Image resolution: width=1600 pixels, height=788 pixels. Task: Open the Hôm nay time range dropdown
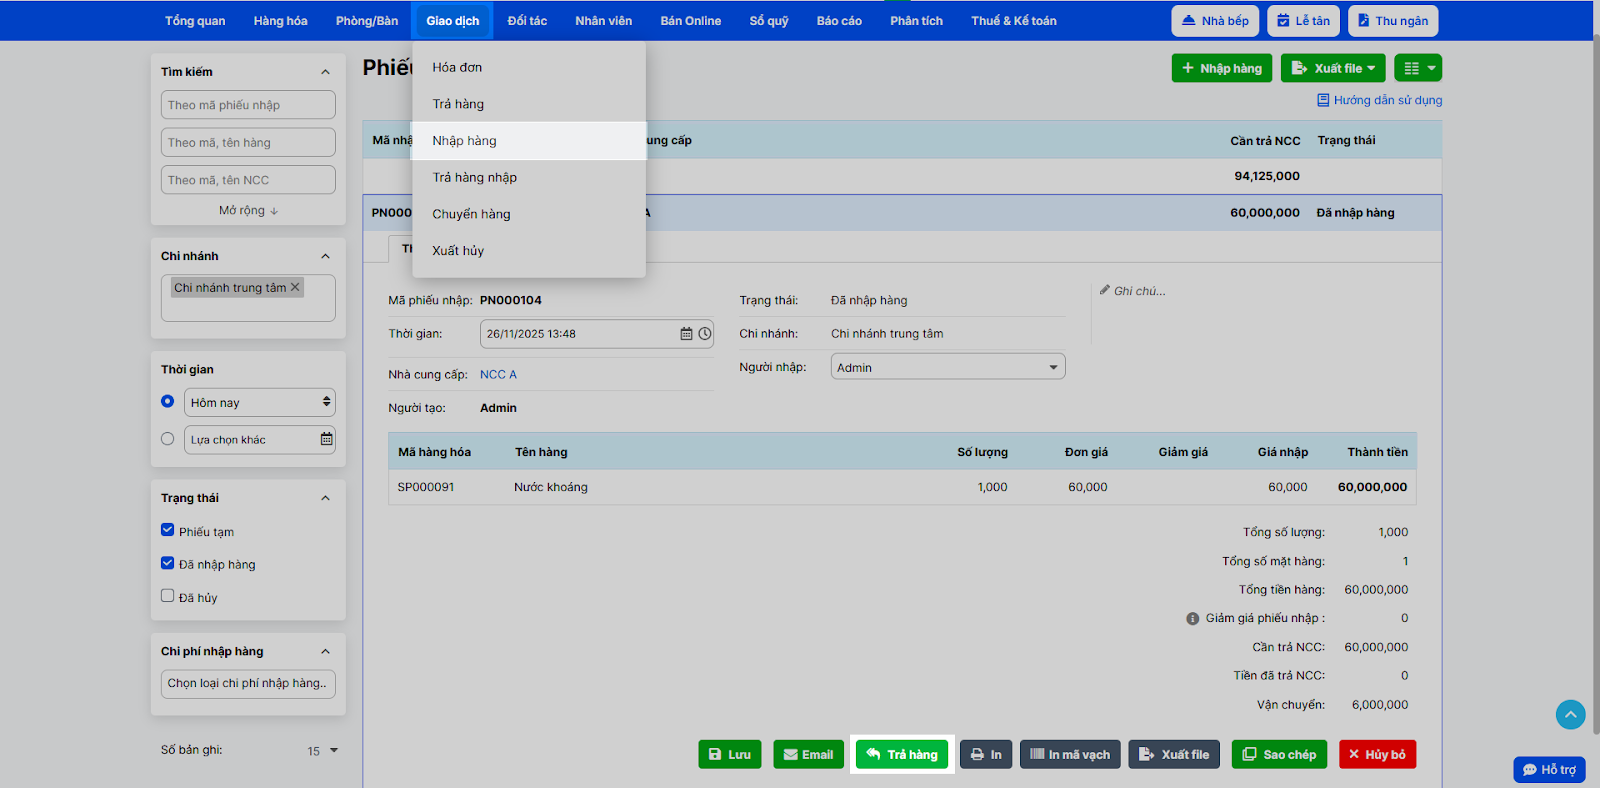[260, 402]
